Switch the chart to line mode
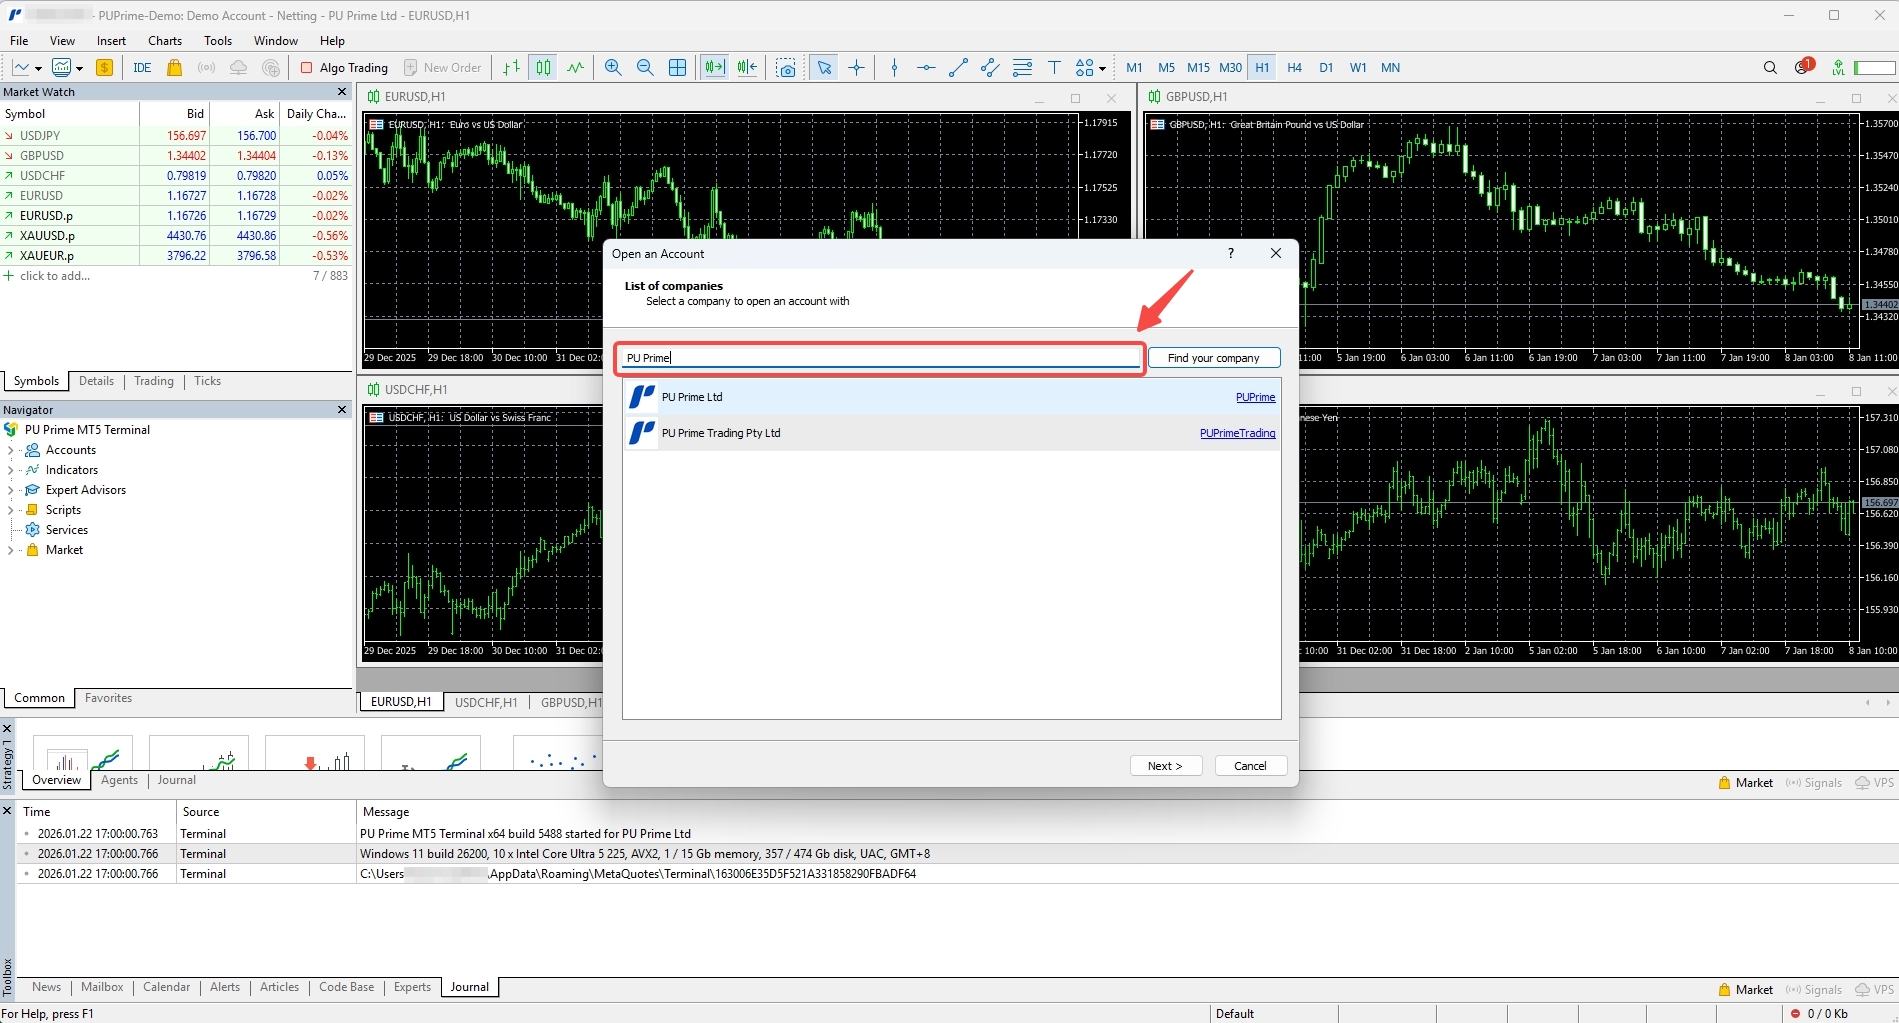This screenshot has width=1899, height=1023. pos(575,67)
